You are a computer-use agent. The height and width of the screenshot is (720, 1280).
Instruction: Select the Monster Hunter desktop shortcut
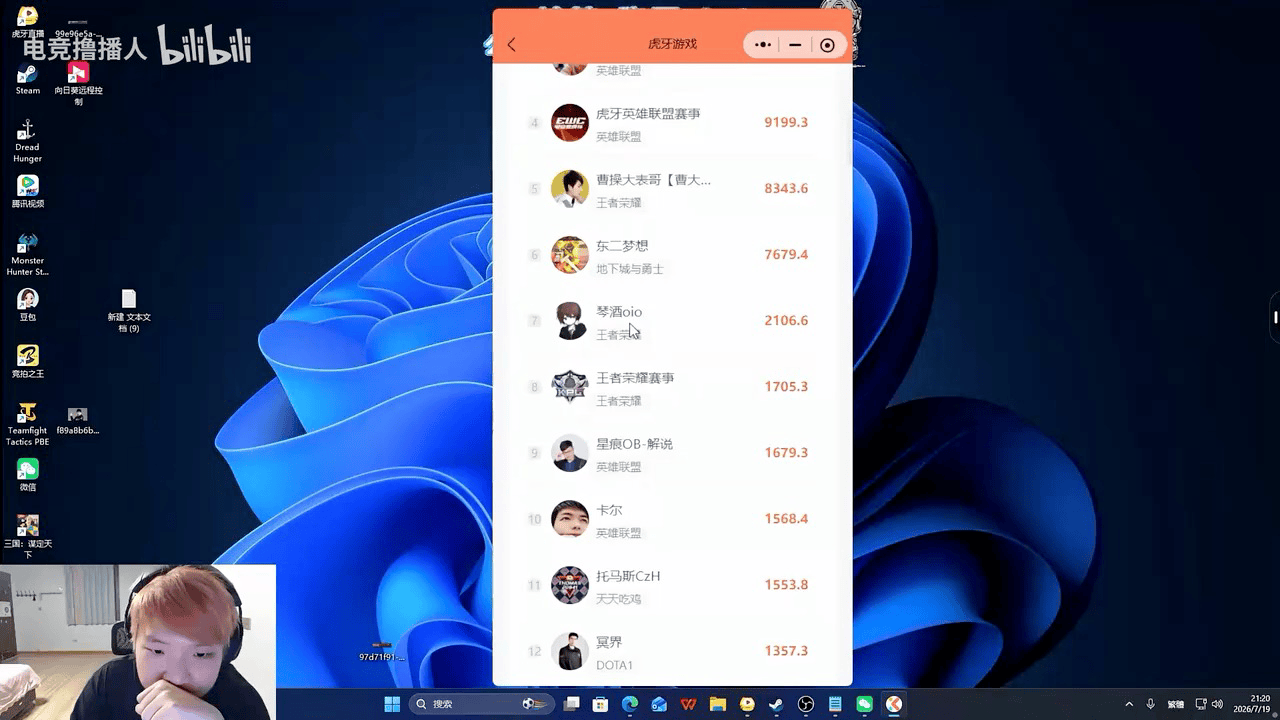pyautogui.click(x=27, y=254)
